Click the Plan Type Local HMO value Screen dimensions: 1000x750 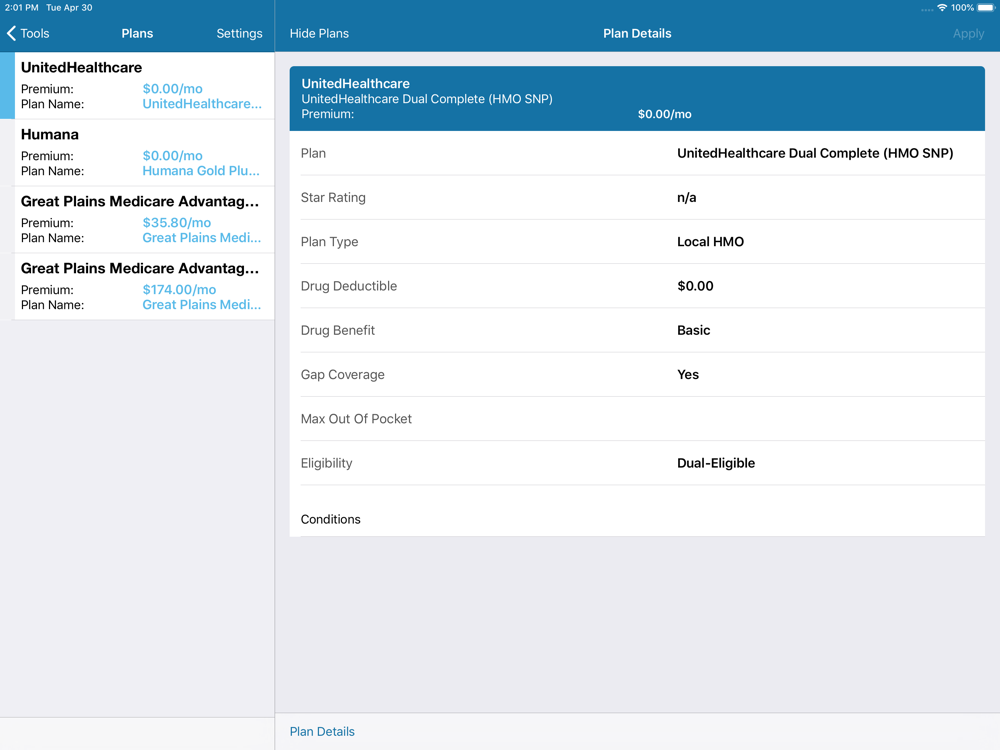tap(710, 242)
